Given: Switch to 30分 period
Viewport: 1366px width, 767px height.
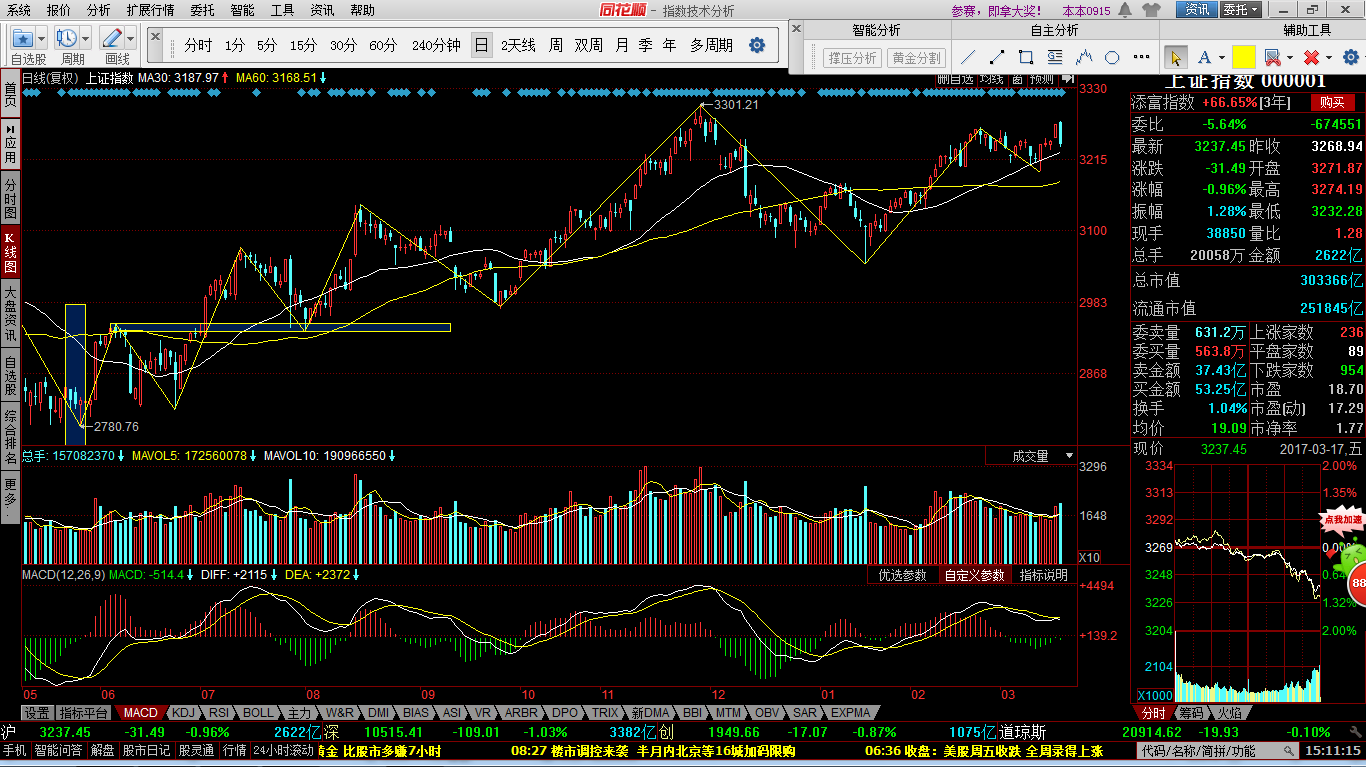Looking at the screenshot, I should [343, 45].
